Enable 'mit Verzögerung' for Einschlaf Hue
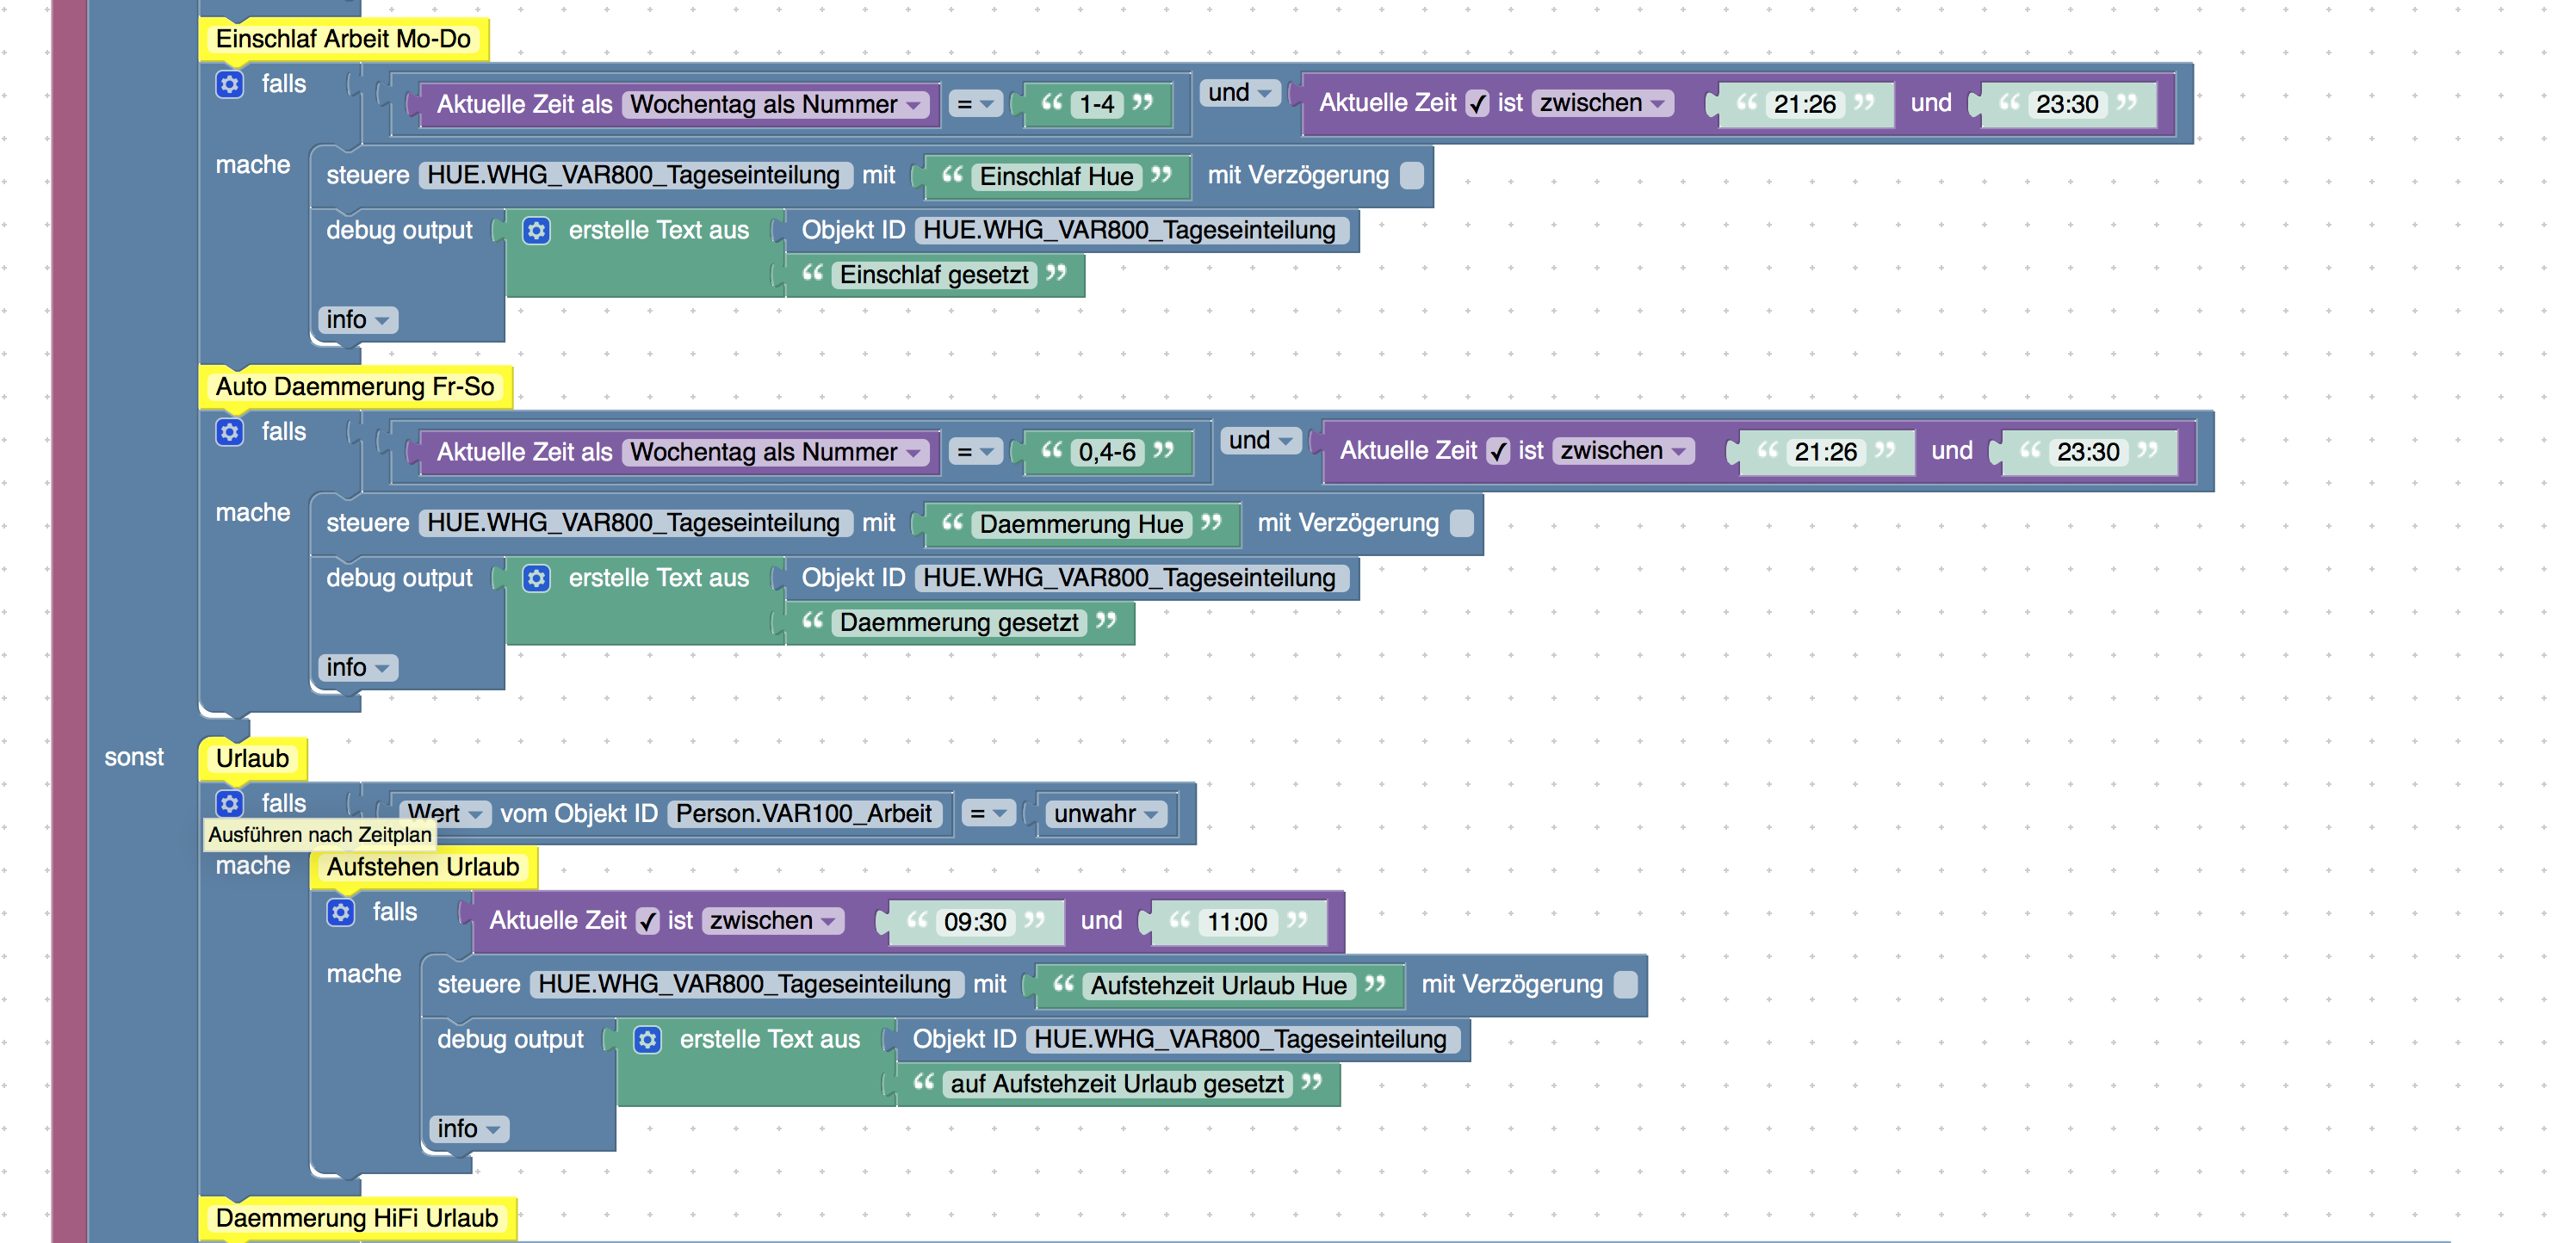 (x=1411, y=176)
